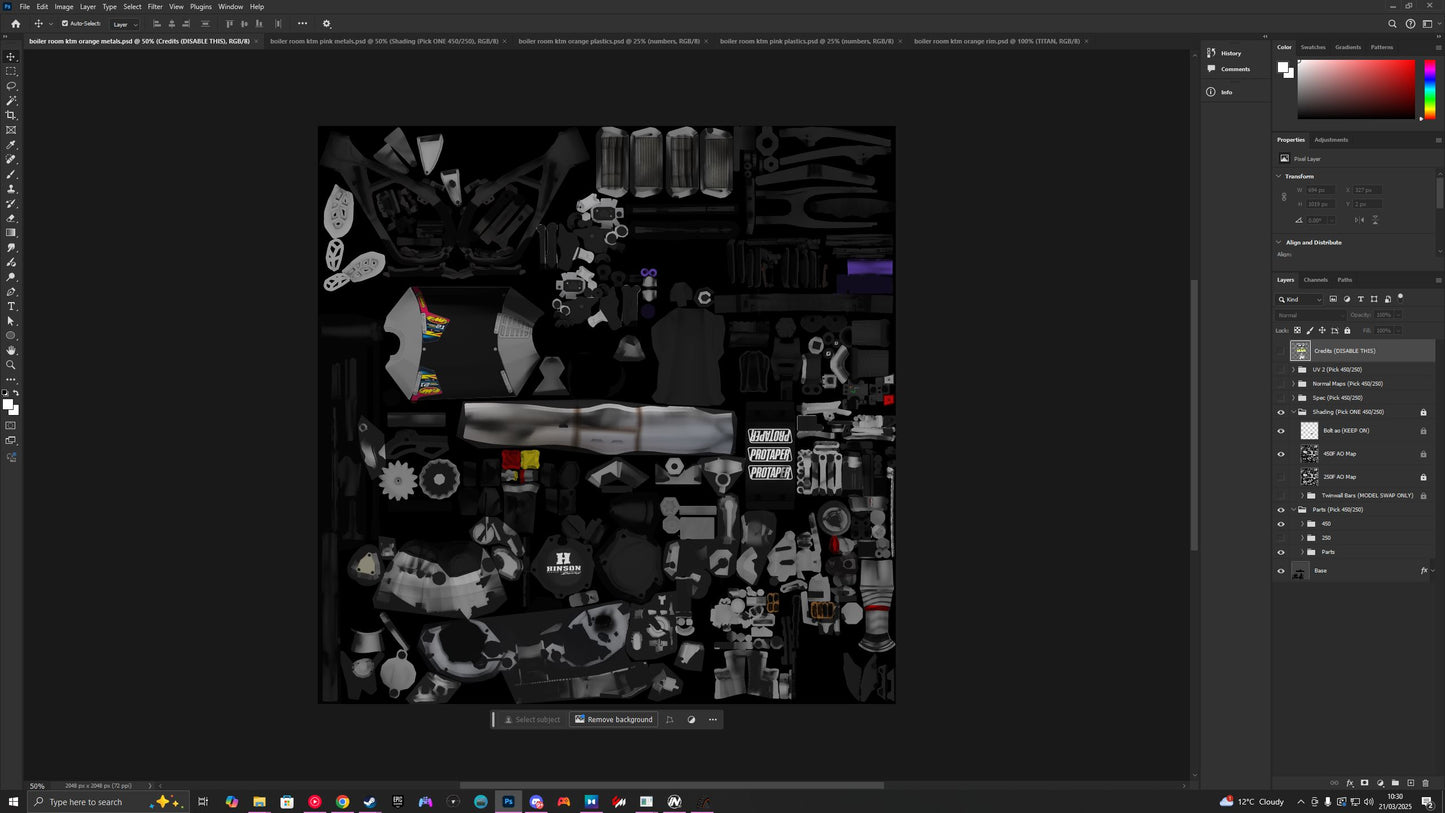This screenshot has width=1445, height=813.
Task: Select the Lasso tool
Action: click(x=11, y=86)
